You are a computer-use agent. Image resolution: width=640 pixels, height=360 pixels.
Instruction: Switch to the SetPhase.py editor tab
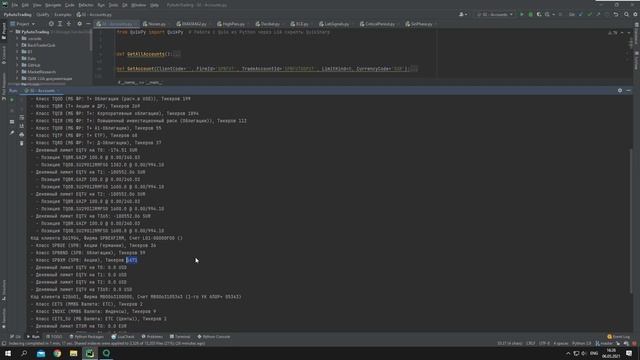point(419,24)
